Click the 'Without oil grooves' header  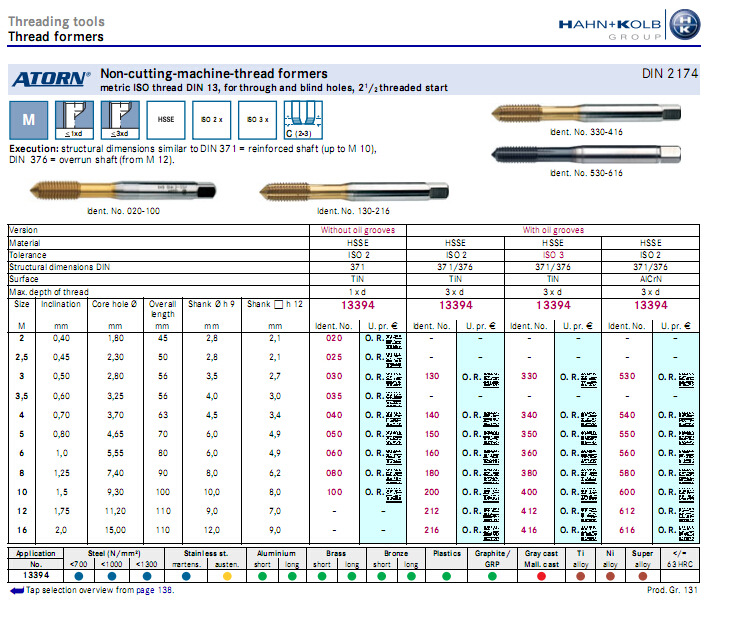[358, 230]
